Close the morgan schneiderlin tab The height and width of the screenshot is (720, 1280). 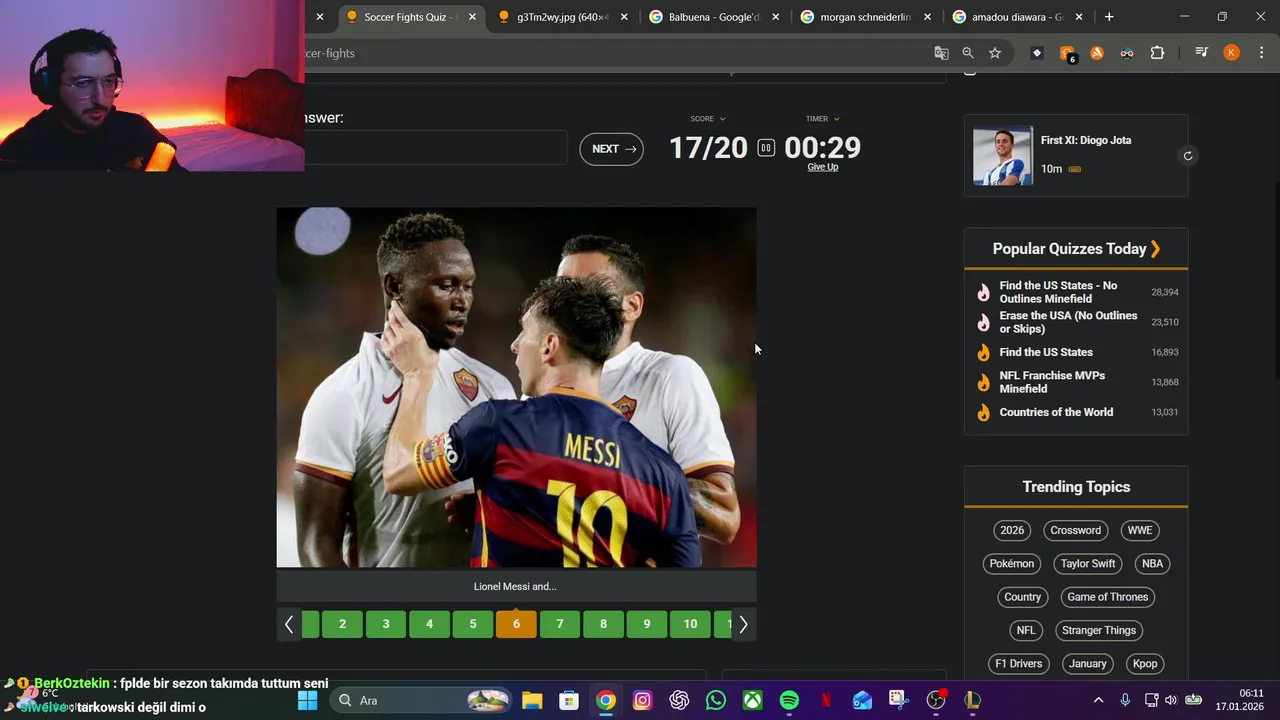[x=927, y=17]
